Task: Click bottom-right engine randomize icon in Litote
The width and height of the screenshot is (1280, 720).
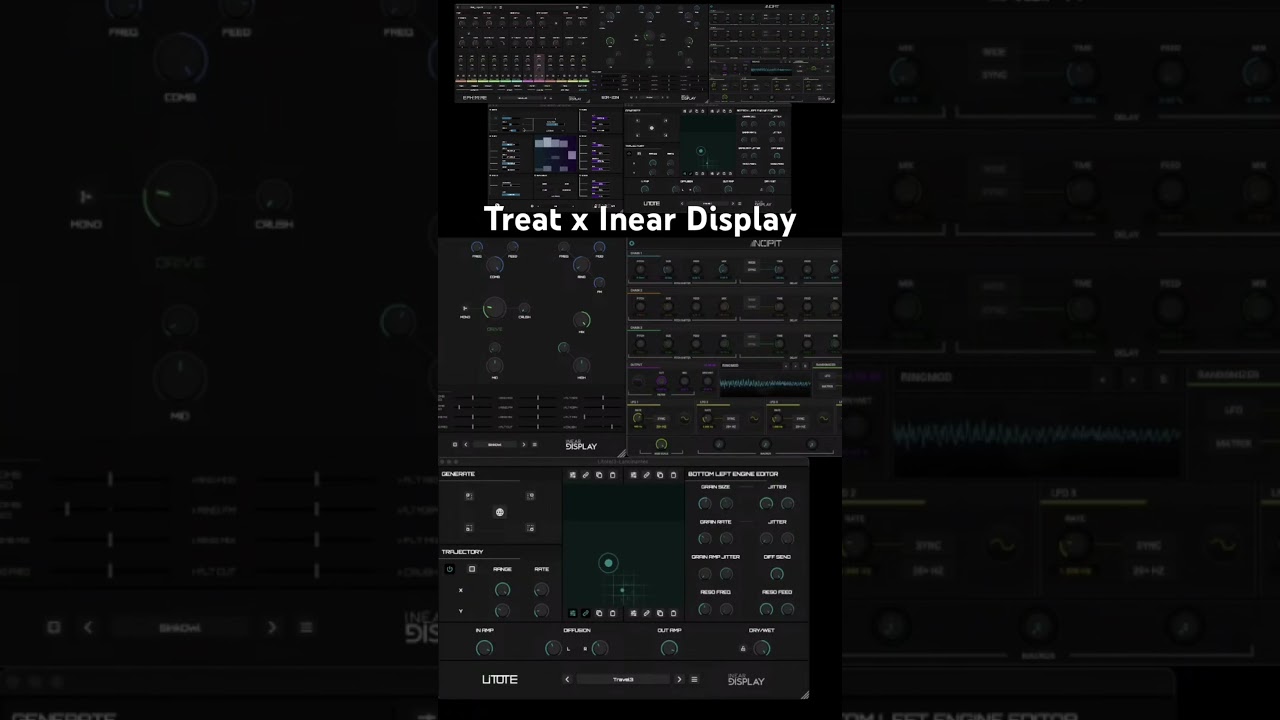Action: tap(633, 613)
